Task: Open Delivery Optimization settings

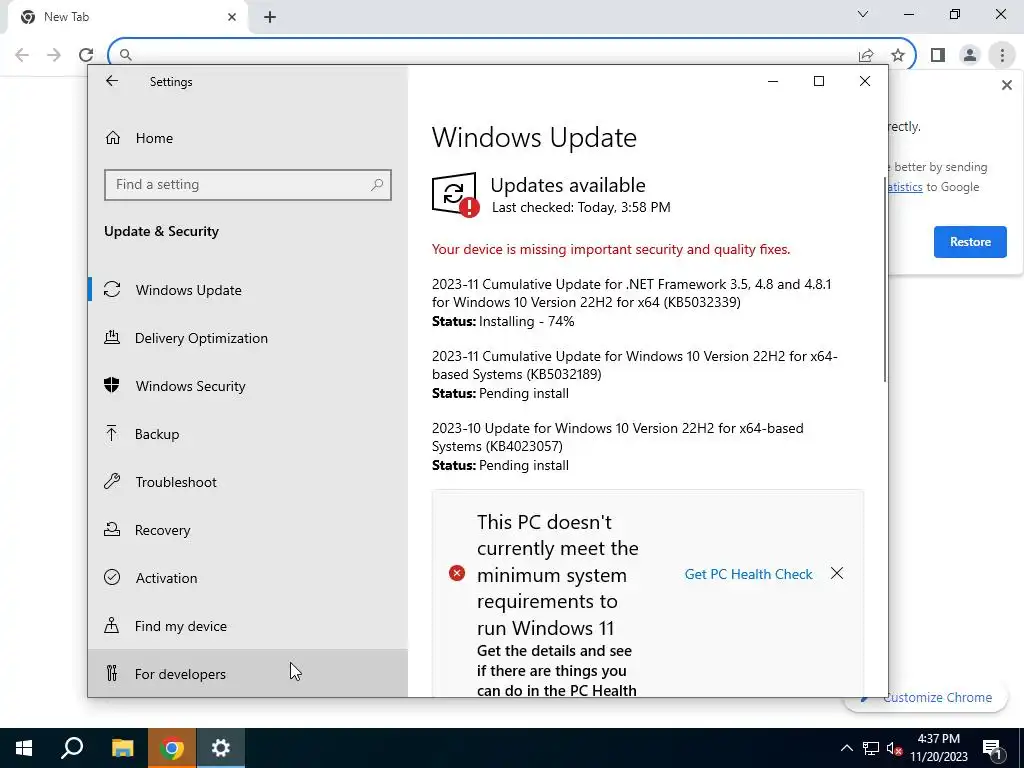Action: (x=248, y=338)
